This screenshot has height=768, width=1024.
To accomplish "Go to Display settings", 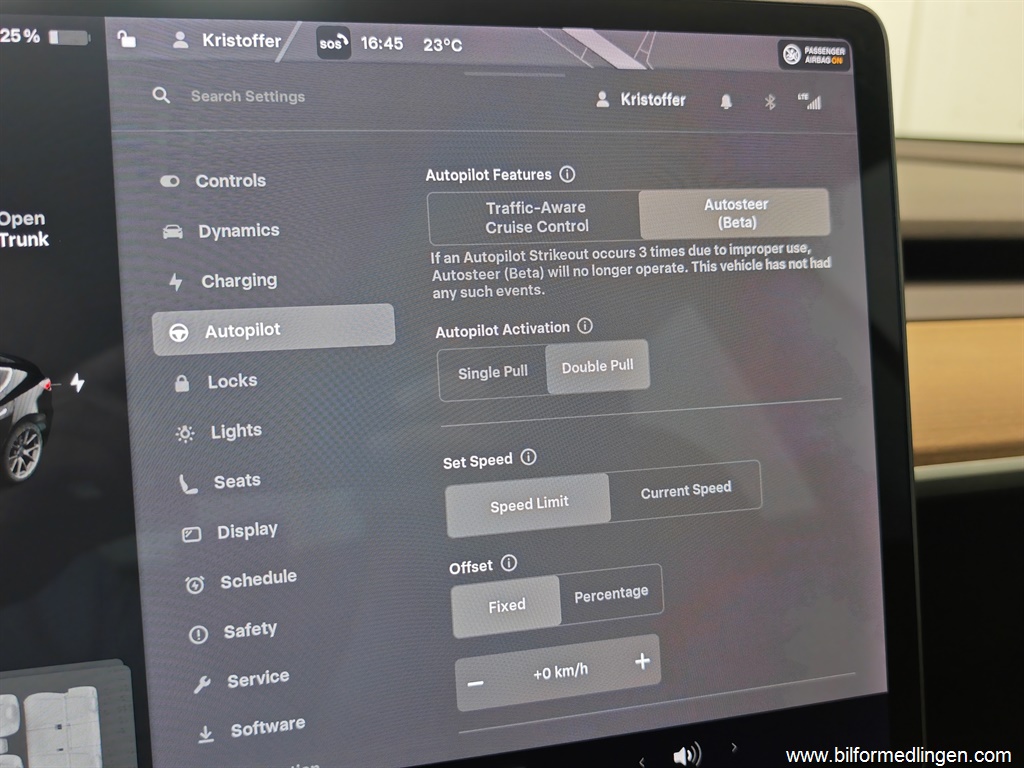I will (229, 532).
